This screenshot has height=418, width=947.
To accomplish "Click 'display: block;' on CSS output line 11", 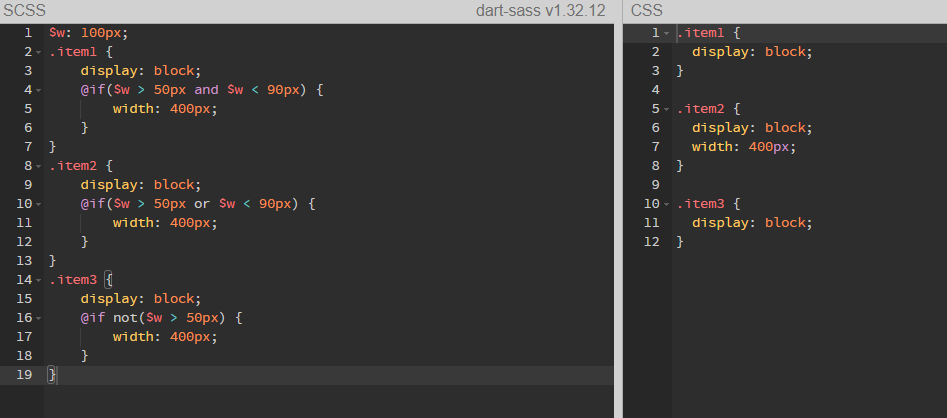I will coord(753,223).
